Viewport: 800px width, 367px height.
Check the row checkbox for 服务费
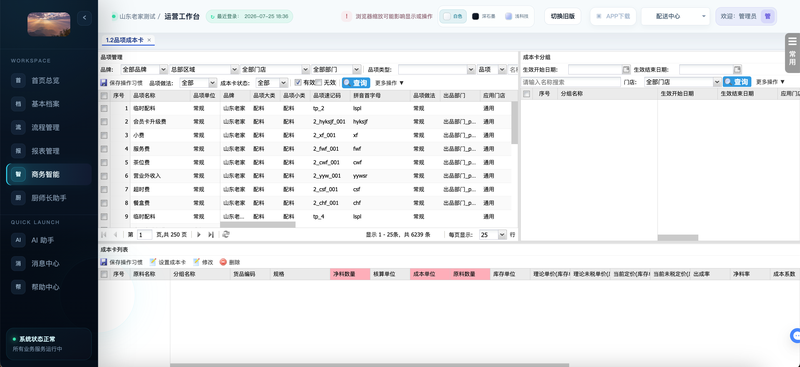(104, 149)
